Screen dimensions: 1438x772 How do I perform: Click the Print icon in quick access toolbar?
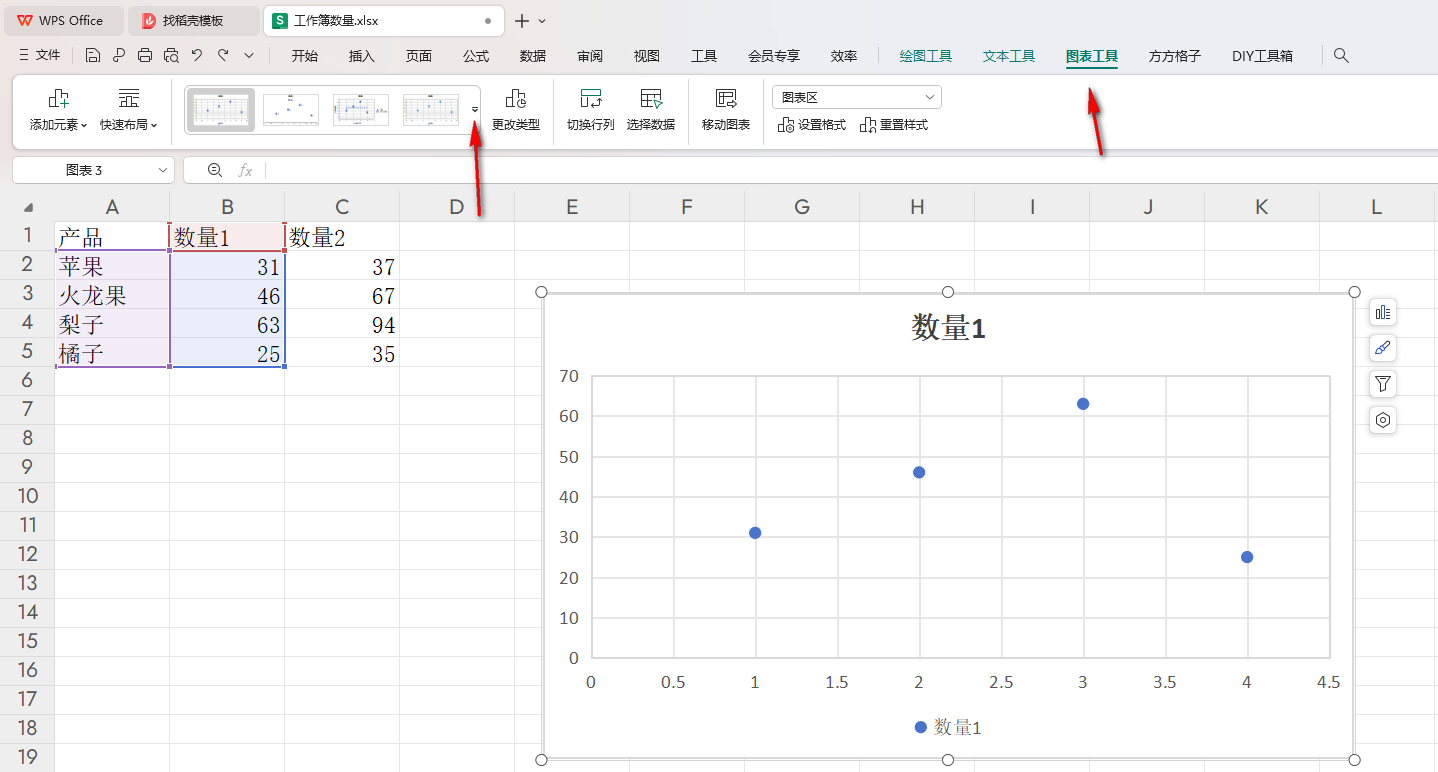145,56
